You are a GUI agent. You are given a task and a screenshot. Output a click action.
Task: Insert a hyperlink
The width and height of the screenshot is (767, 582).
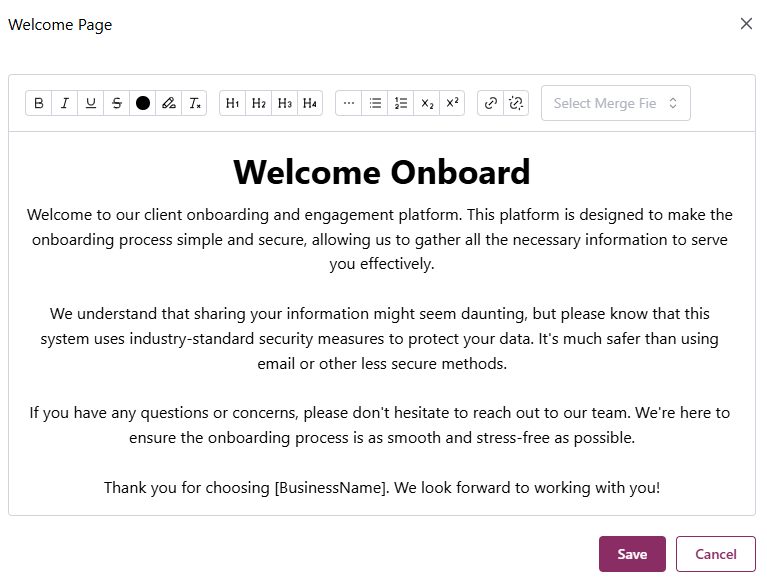click(491, 103)
